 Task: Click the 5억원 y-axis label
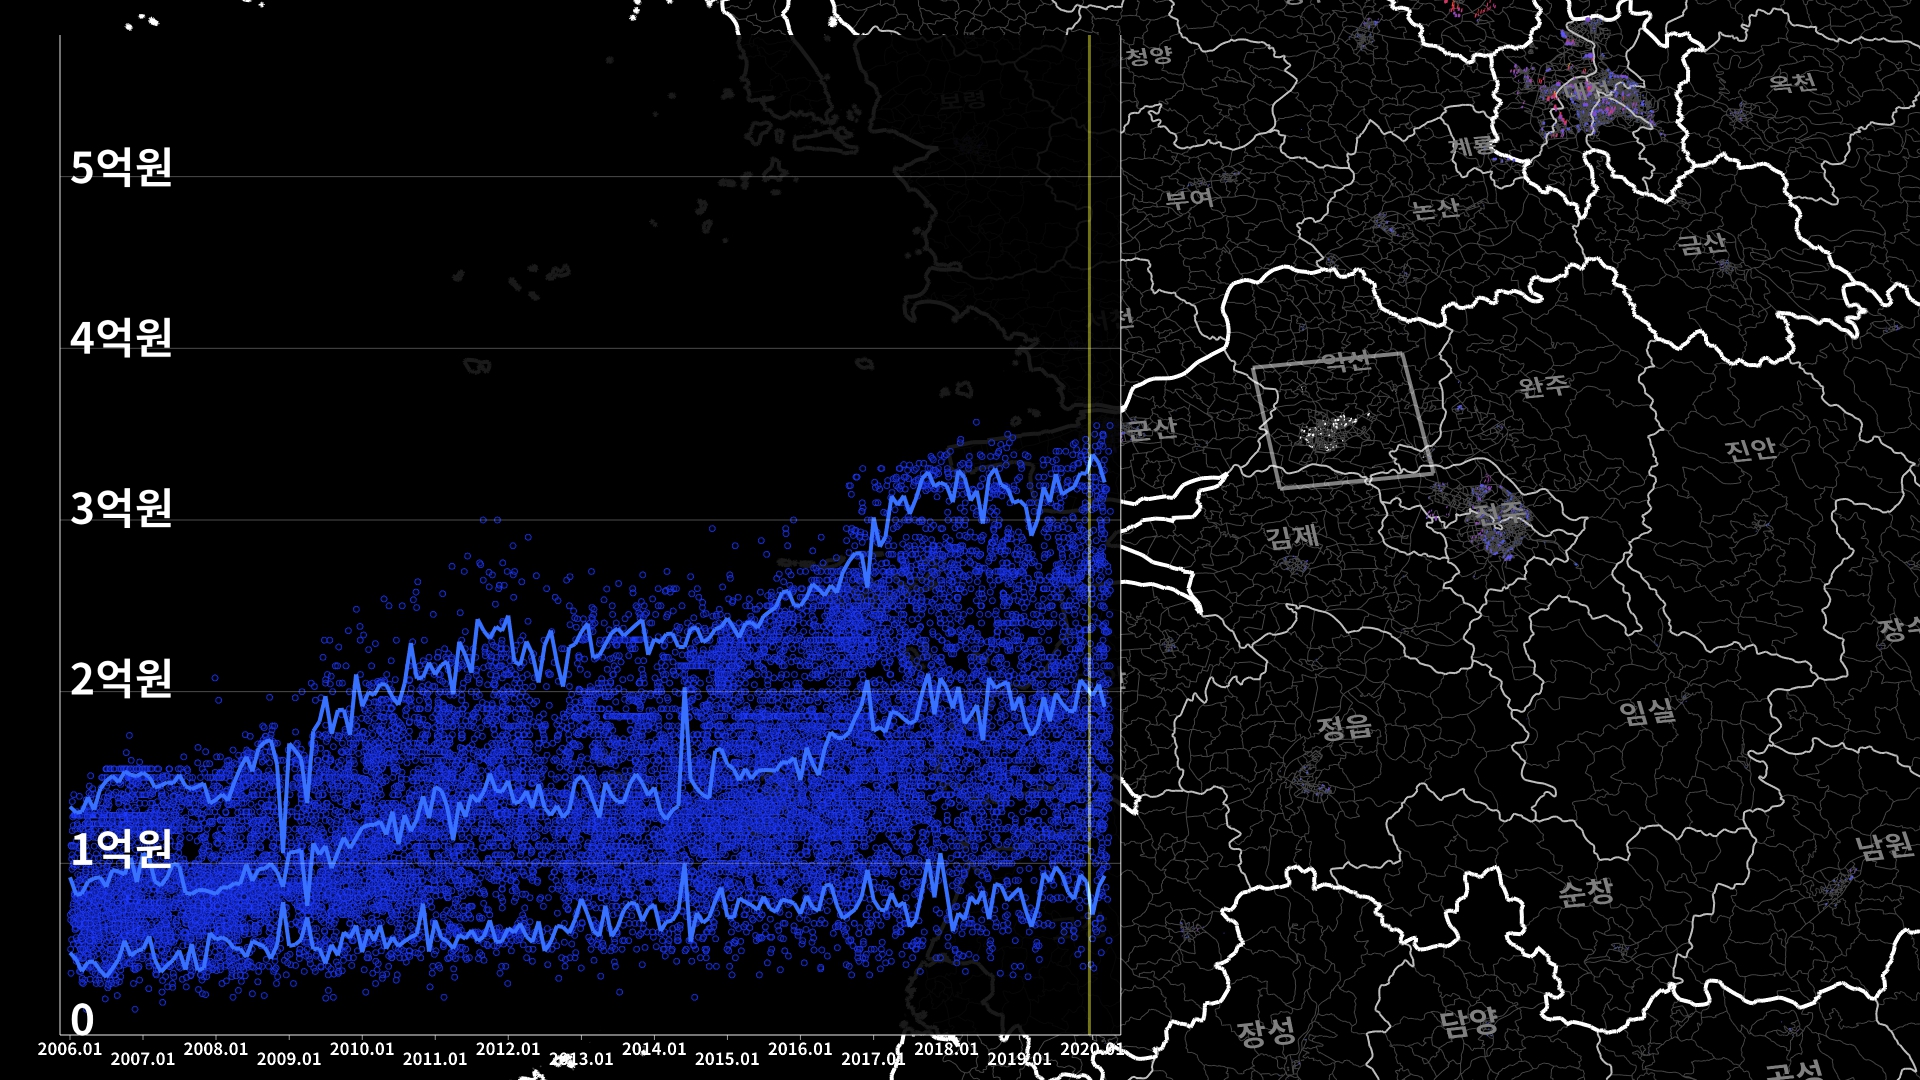(121, 167)
